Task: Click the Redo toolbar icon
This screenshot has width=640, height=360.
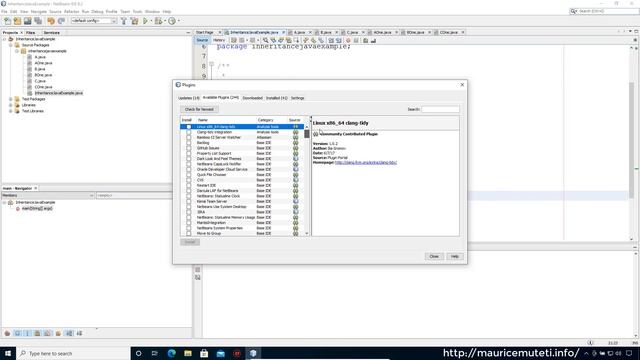Action: coord(61,21)
